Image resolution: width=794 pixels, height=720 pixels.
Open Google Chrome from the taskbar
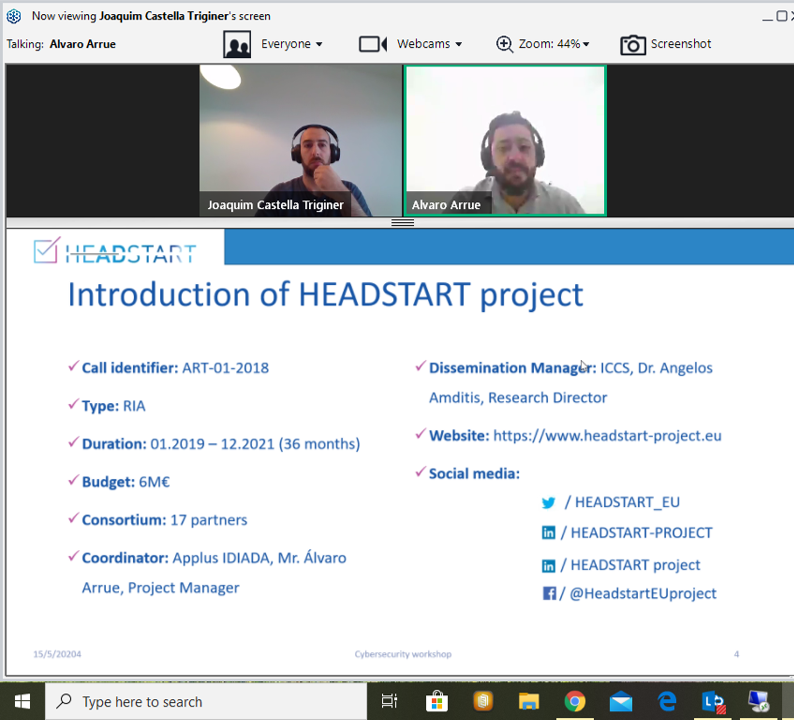[575, 701]
